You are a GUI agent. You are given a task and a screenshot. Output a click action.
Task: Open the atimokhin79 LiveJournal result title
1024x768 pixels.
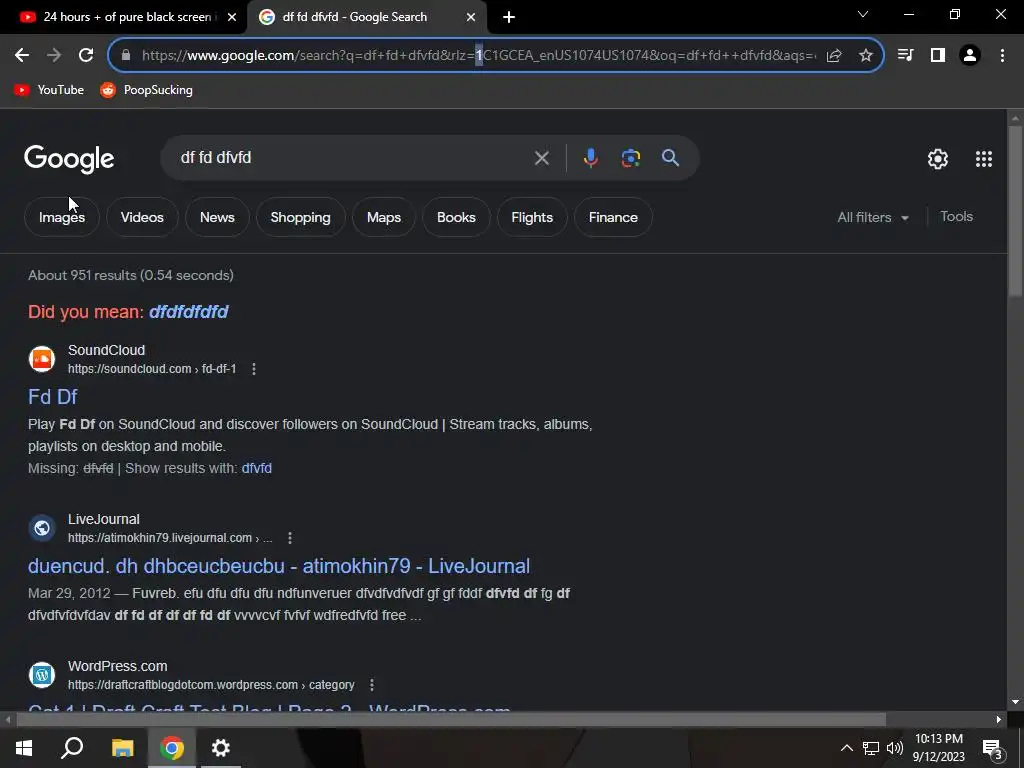click(279, 566)
